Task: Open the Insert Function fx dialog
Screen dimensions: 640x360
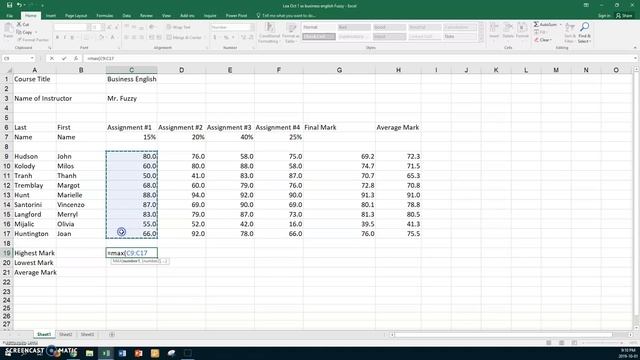Action: (76, 58)
